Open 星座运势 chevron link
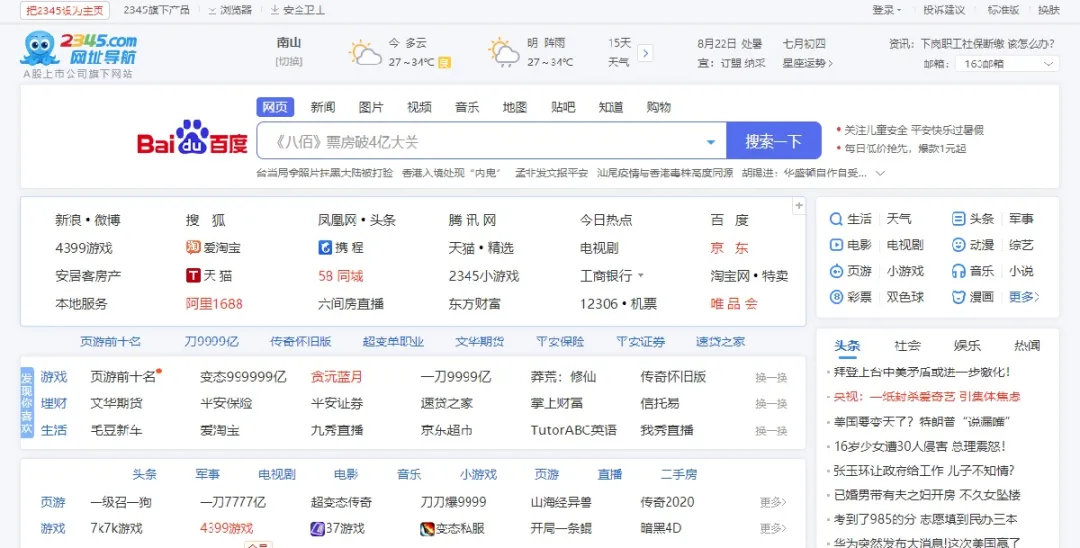The image size is (1080, 548). (x=807, y=63)
